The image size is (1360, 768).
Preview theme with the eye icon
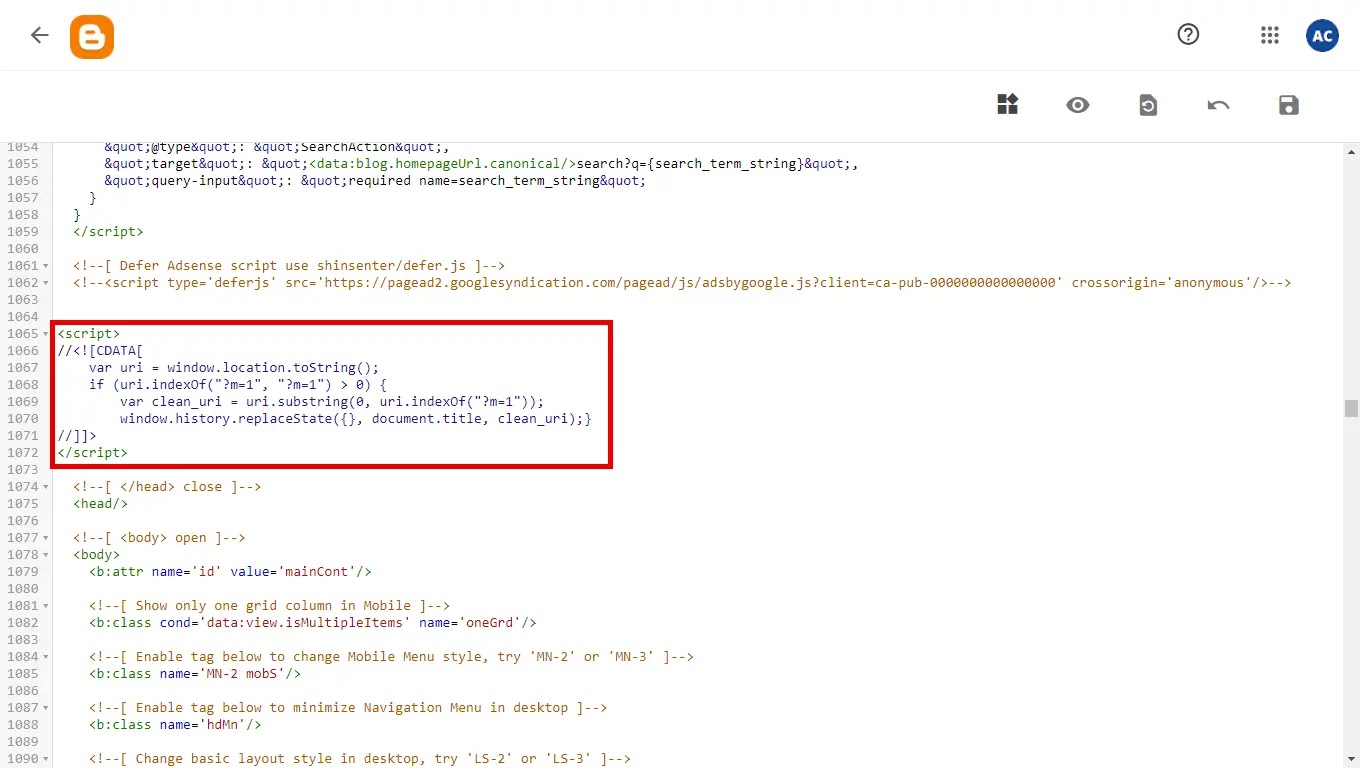click(x=1077, y=105)
